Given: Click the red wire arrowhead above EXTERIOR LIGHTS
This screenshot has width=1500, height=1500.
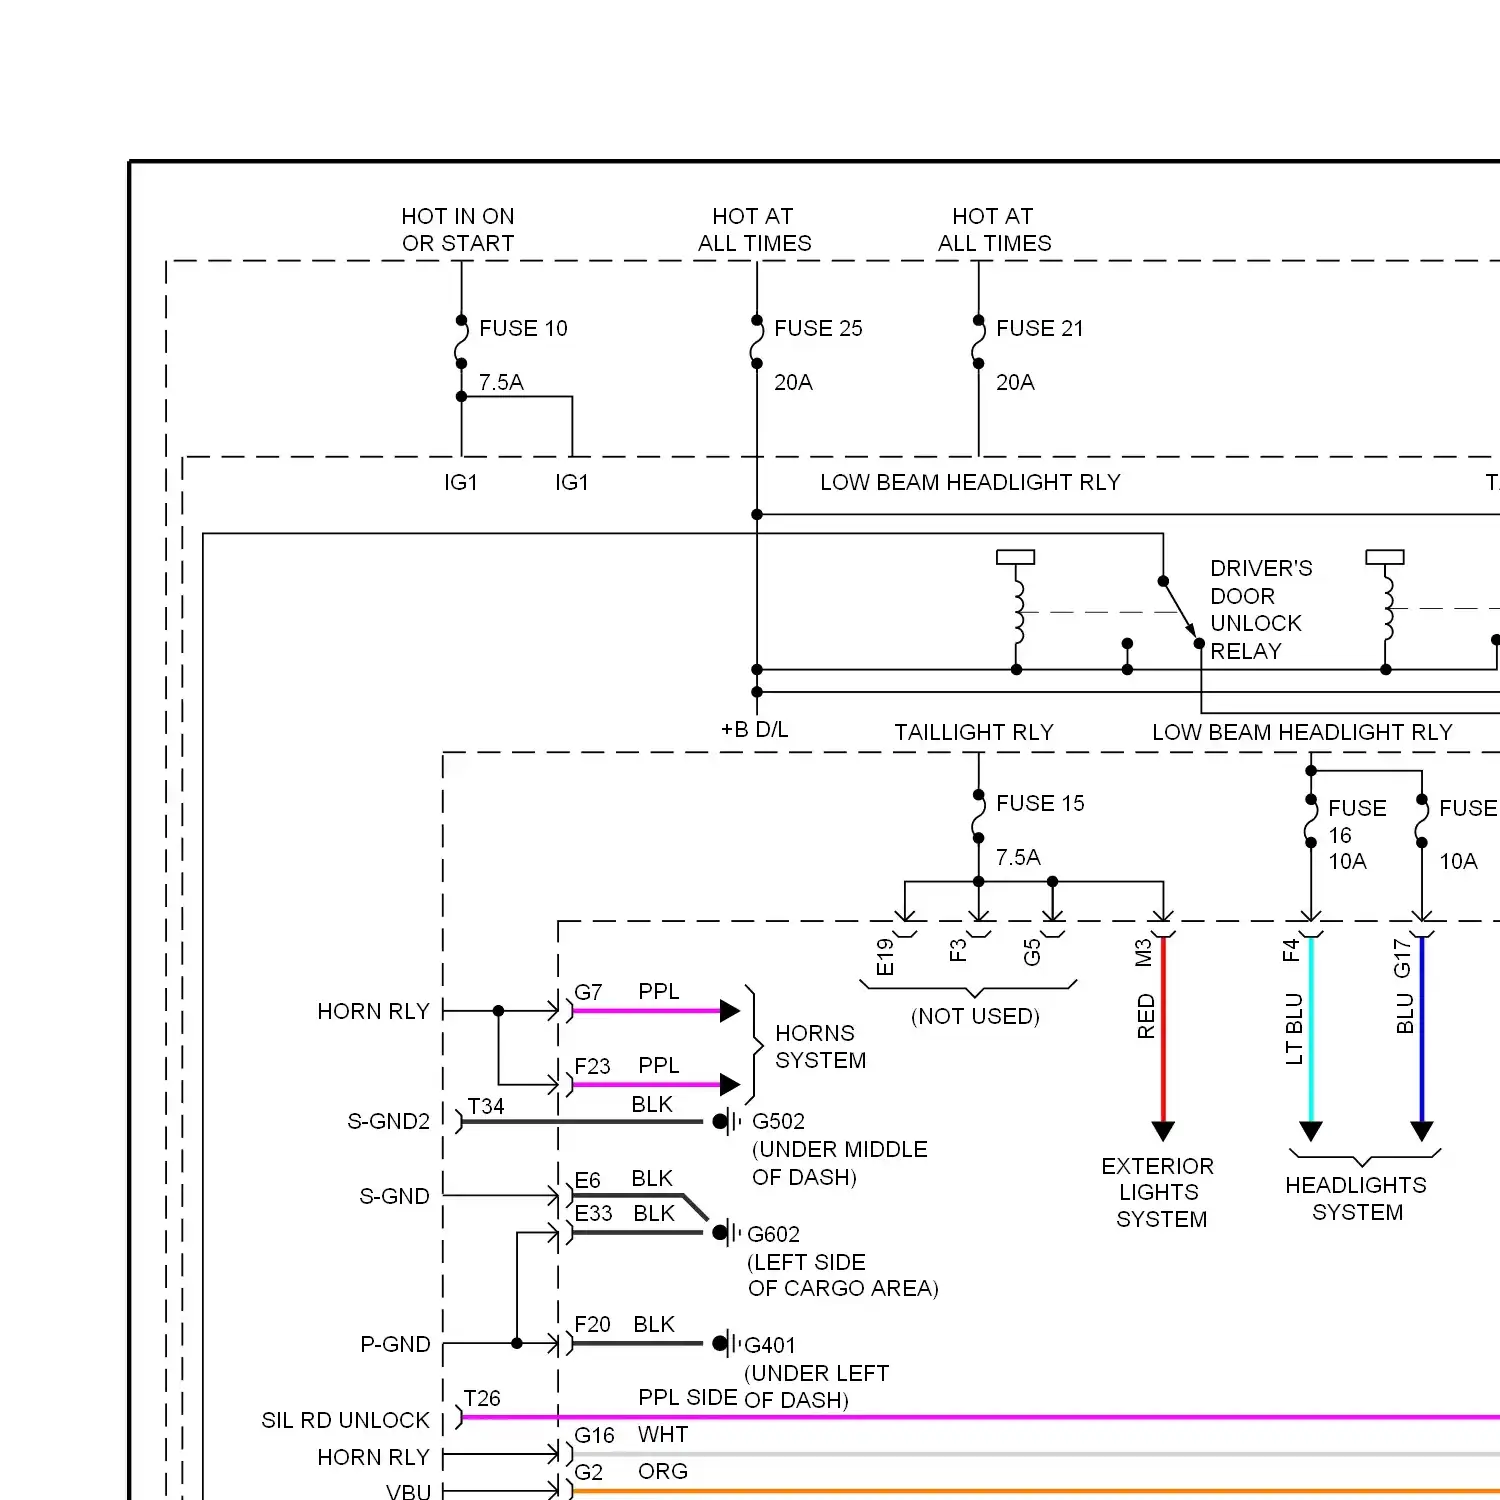Looking at the screenshot, I should click(x=1163, y=1131).
